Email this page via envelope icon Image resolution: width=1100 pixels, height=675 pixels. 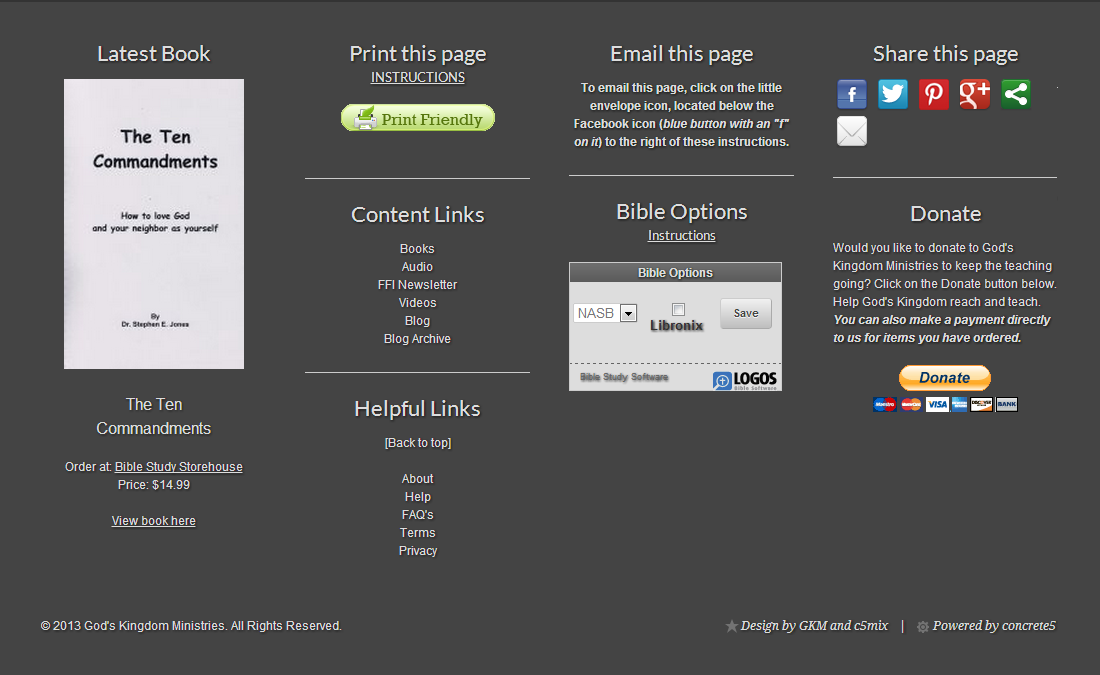(x=852, y=131)
